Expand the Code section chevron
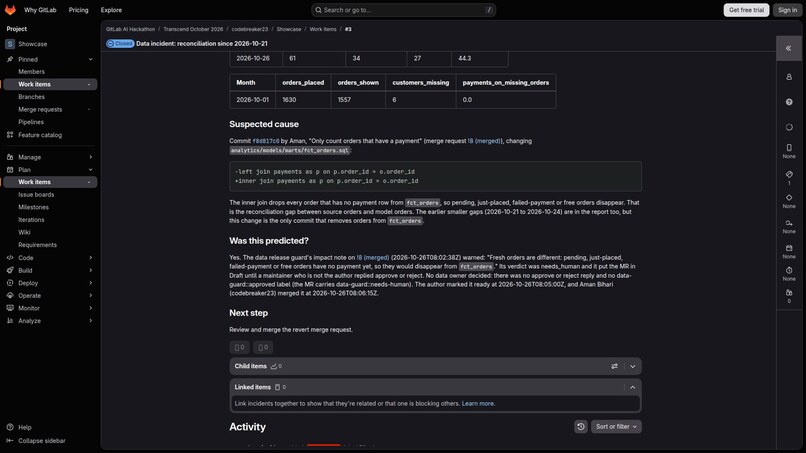This screenshot has width=806, height=453. [90, 258]
